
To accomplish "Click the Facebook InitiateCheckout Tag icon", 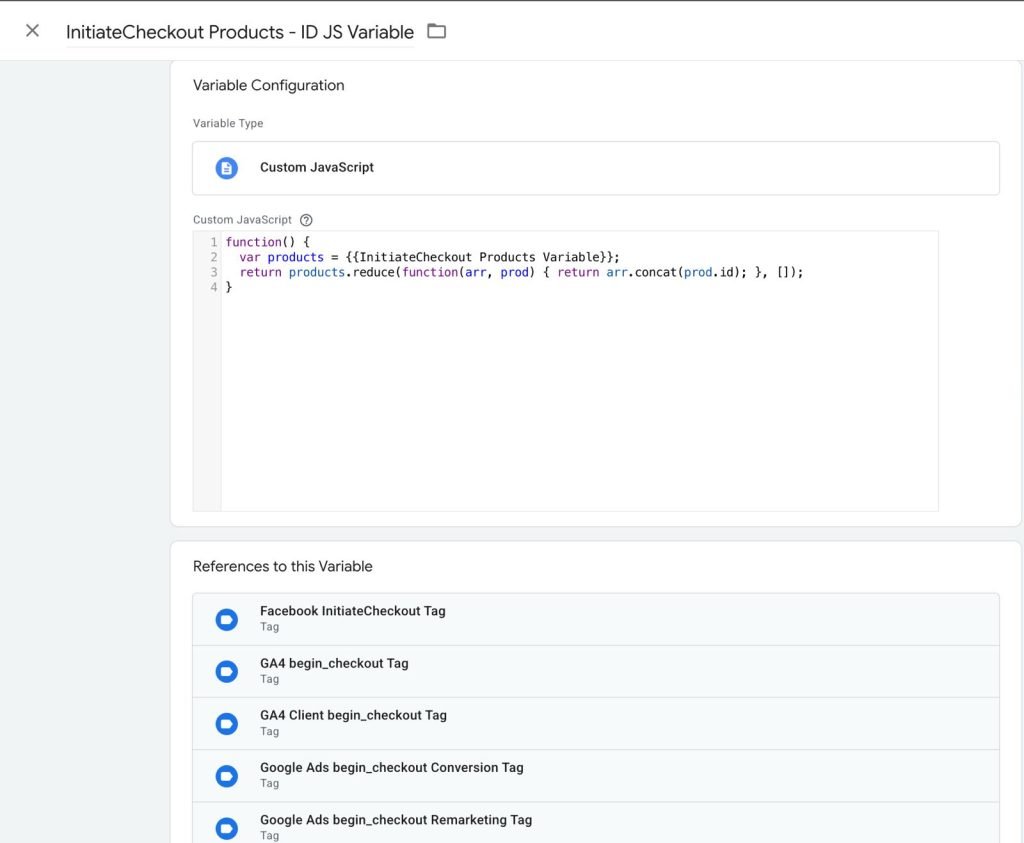I will [x=227, y=619].
